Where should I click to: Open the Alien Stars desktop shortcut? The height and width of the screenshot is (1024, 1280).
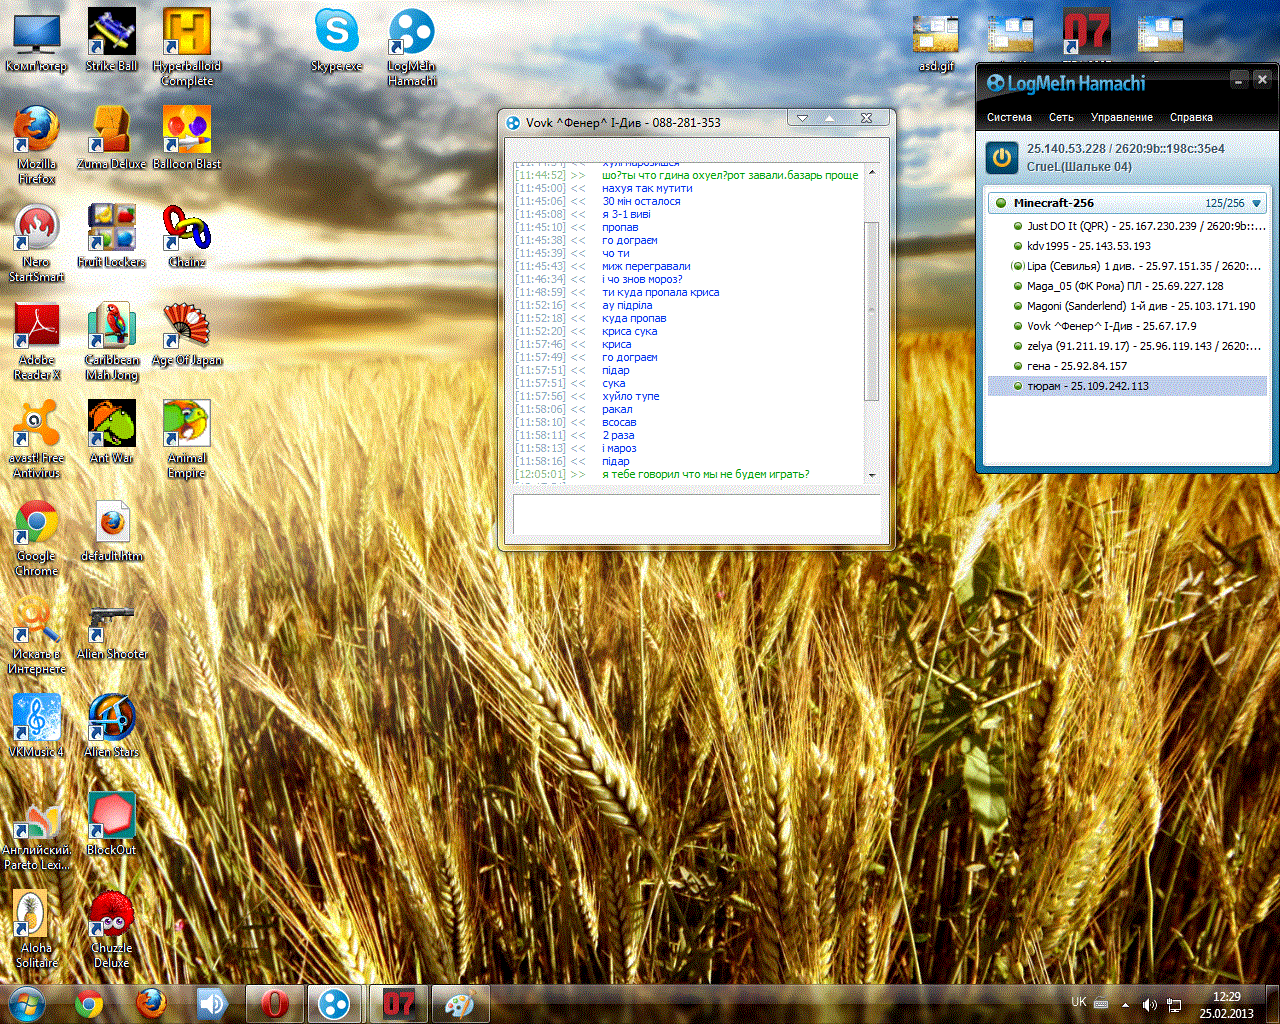coord(112,728)
